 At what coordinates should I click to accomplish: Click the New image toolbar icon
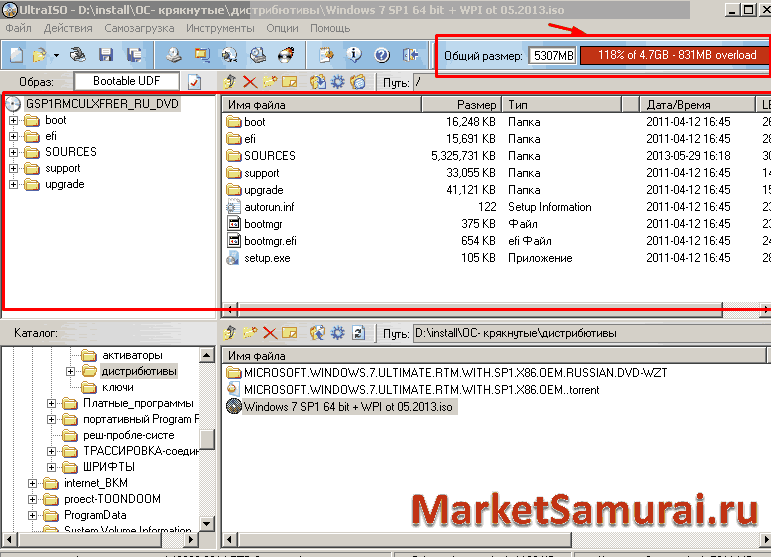coord(17,55)
